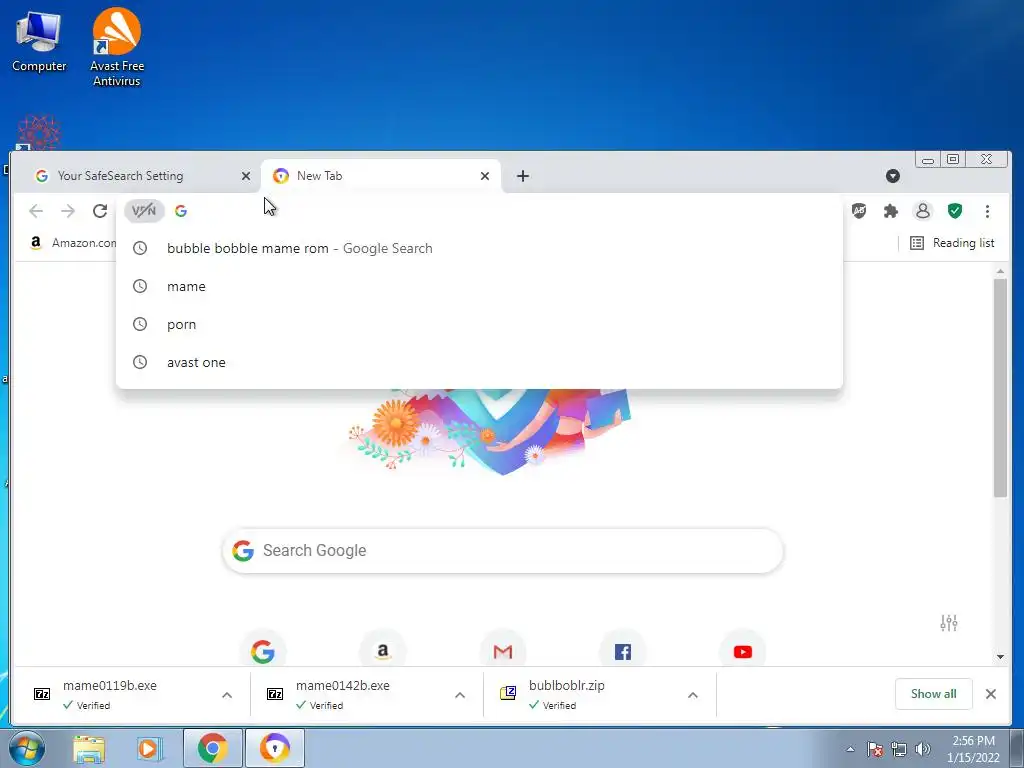Click the Forward navigation arrow
The height and width of the screenshot is (768, 1024).
68,211
